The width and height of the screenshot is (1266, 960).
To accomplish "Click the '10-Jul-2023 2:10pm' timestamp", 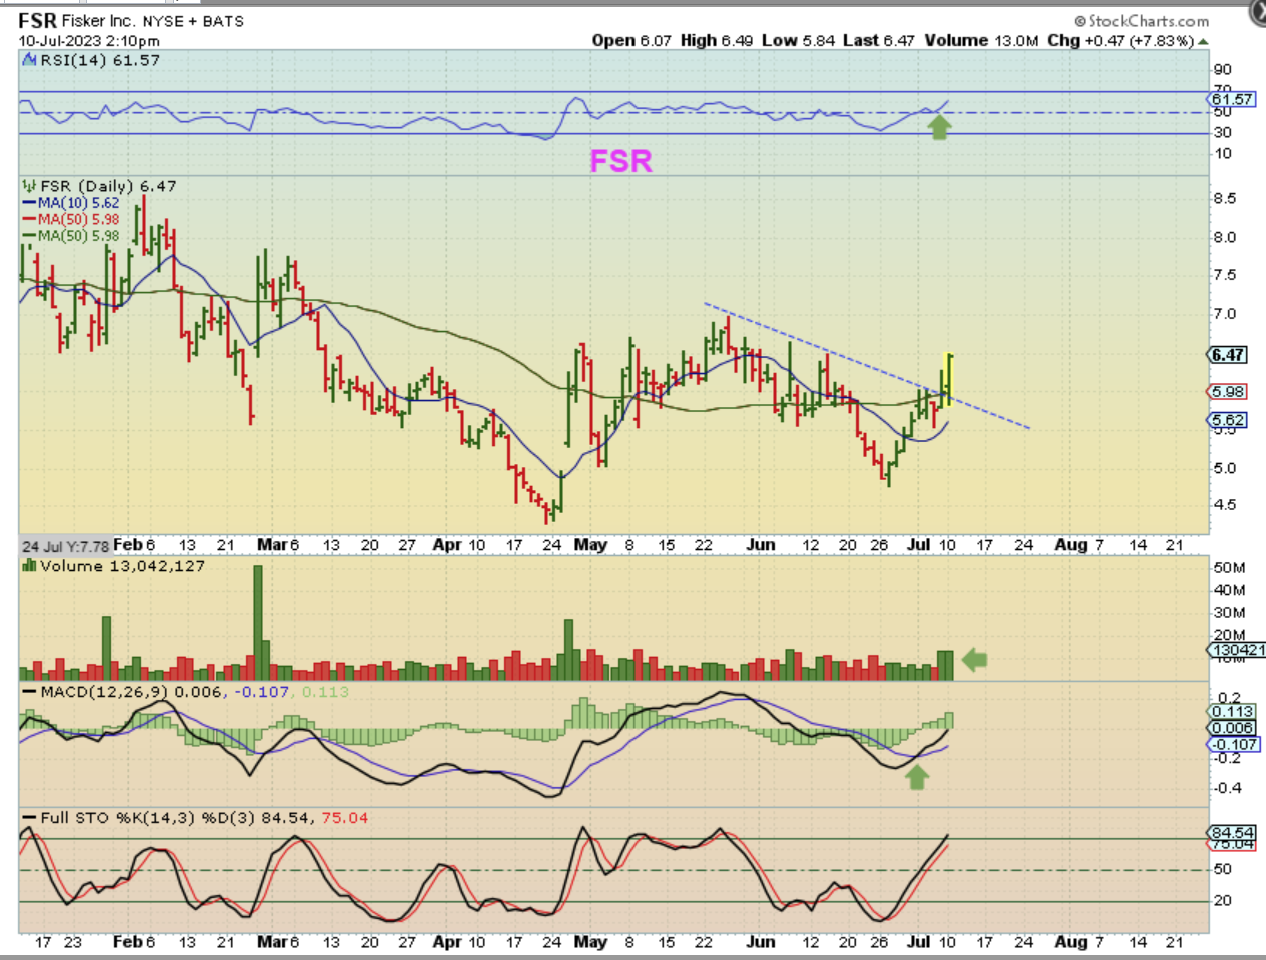I will [89, 41].
